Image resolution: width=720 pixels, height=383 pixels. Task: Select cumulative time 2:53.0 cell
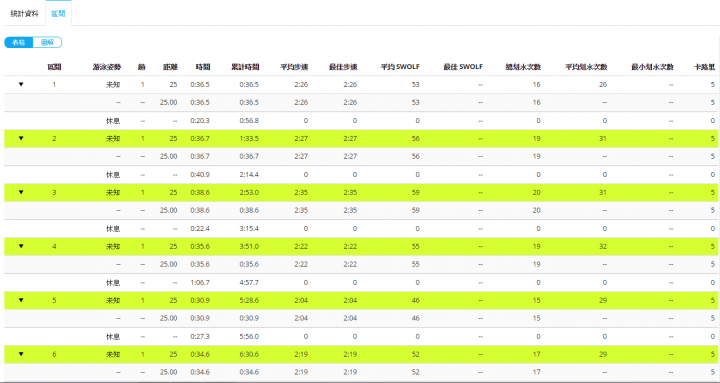point(249,192)
